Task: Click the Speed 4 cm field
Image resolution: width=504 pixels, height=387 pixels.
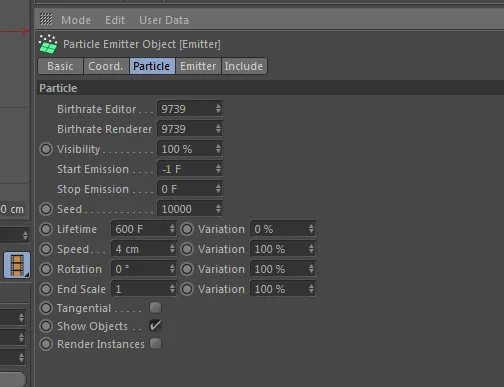Action: click(144, 249)
